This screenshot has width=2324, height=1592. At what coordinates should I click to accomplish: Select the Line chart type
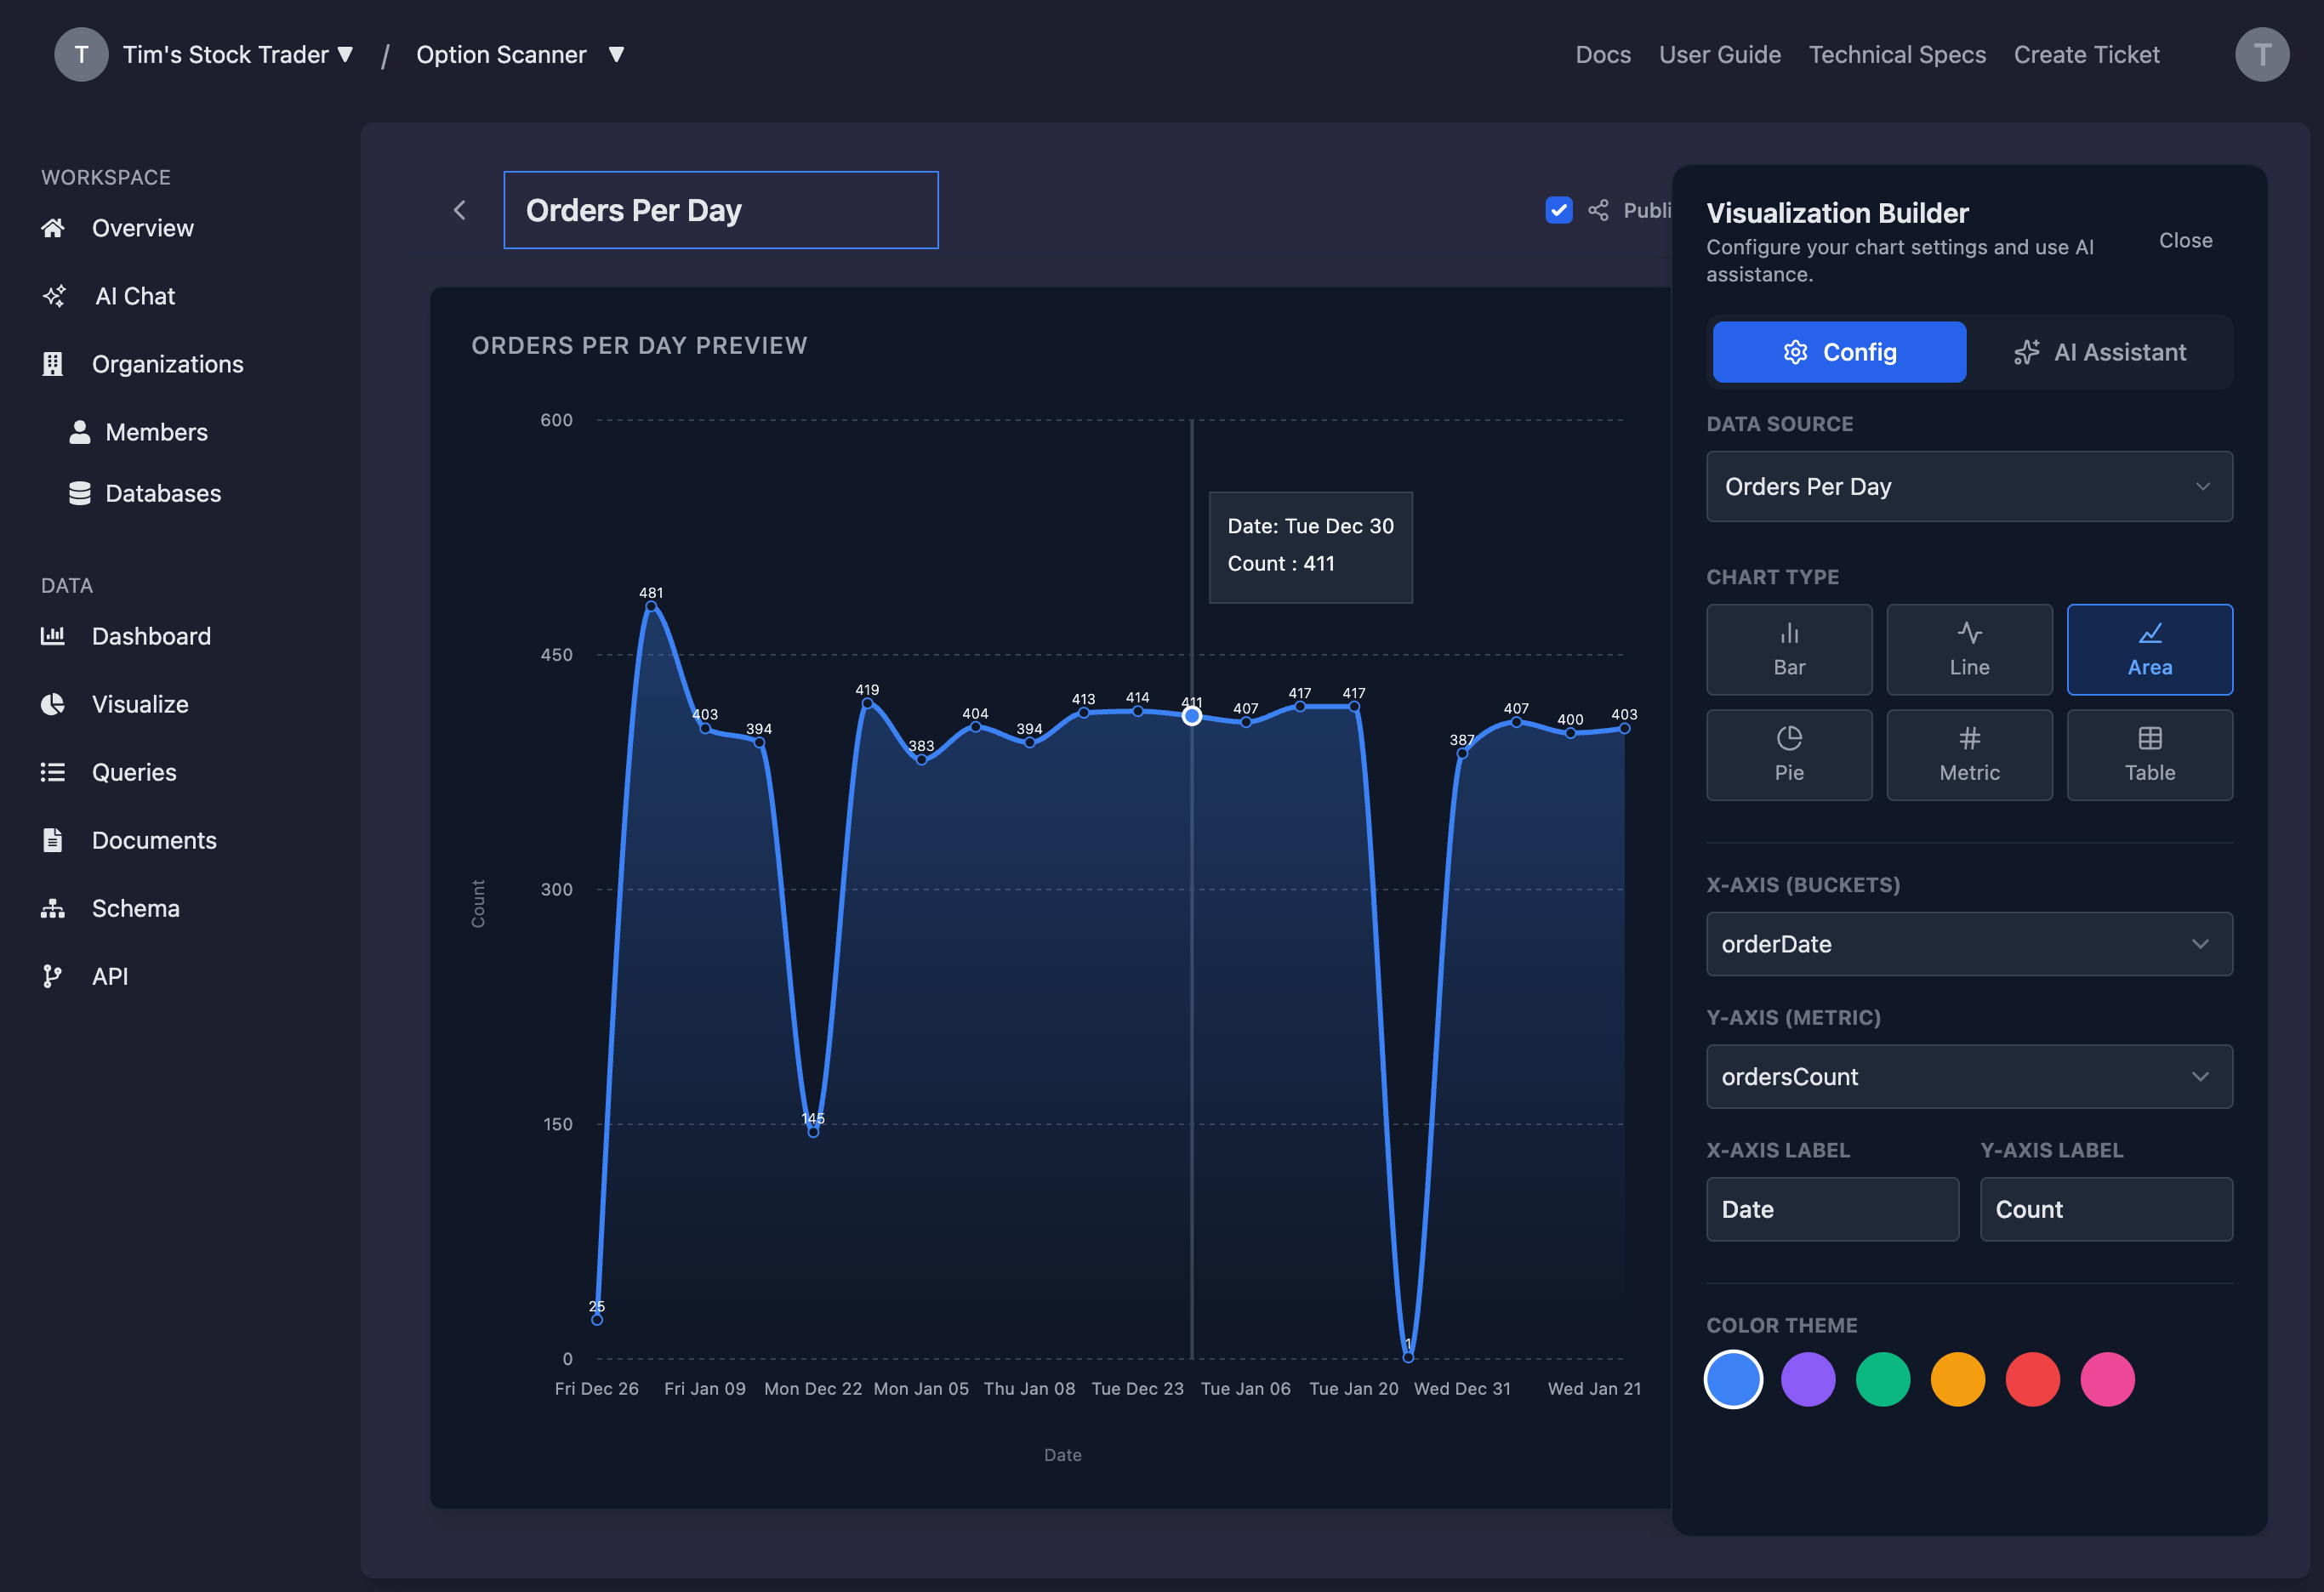click(x=1969, y=649)
